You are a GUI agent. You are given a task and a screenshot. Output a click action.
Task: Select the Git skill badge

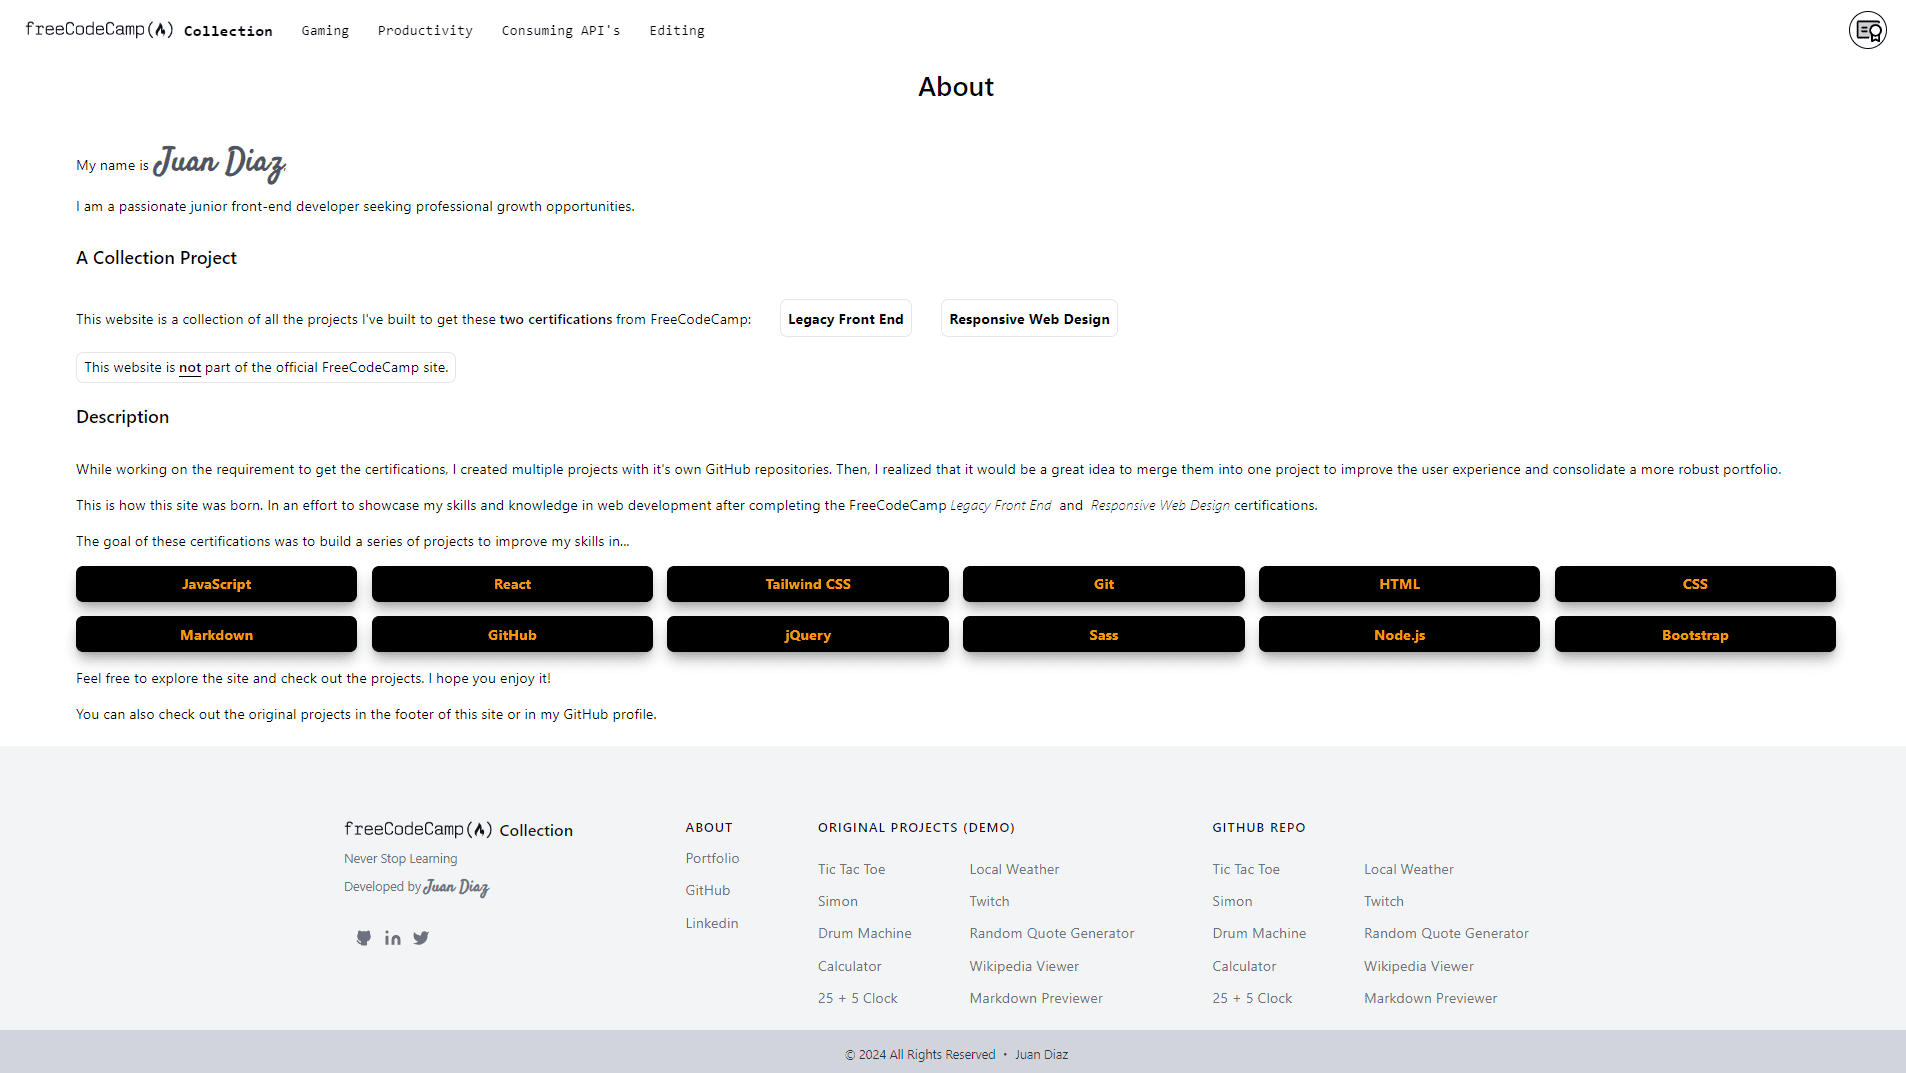point(1104,584)
